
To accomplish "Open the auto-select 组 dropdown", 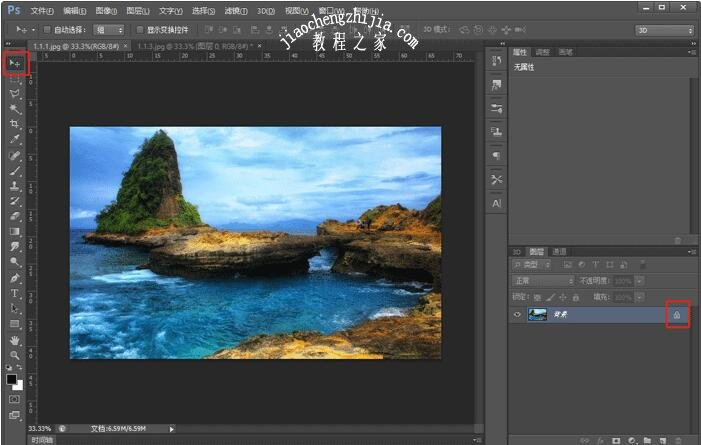I will 109,30.
